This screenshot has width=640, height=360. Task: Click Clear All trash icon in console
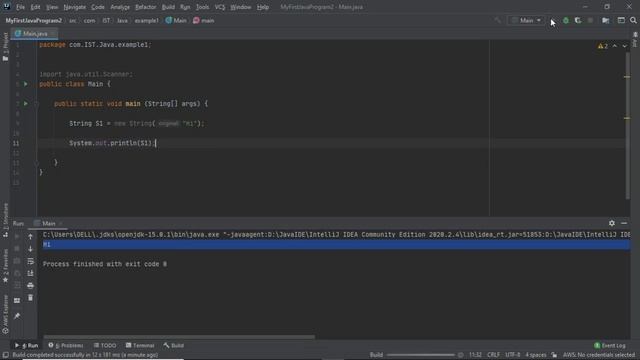click(30, 298)
